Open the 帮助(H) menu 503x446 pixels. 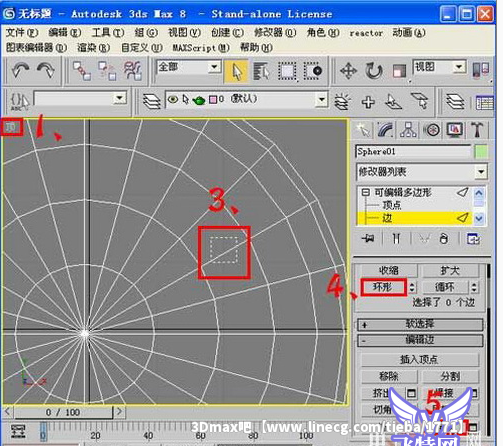click(x=256, y=48)
